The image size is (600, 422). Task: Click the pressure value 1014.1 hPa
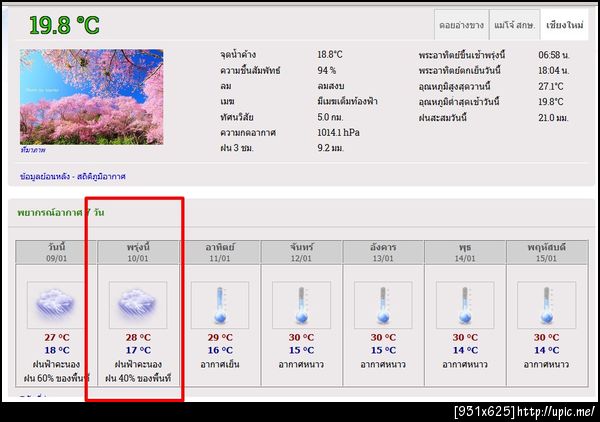(338, 133)
